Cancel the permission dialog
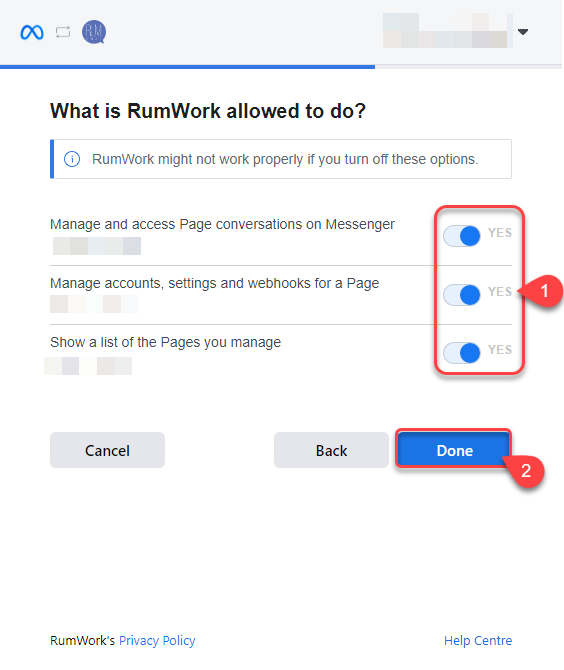This screenshot has height=670, width=564. [x=107, y=450]
